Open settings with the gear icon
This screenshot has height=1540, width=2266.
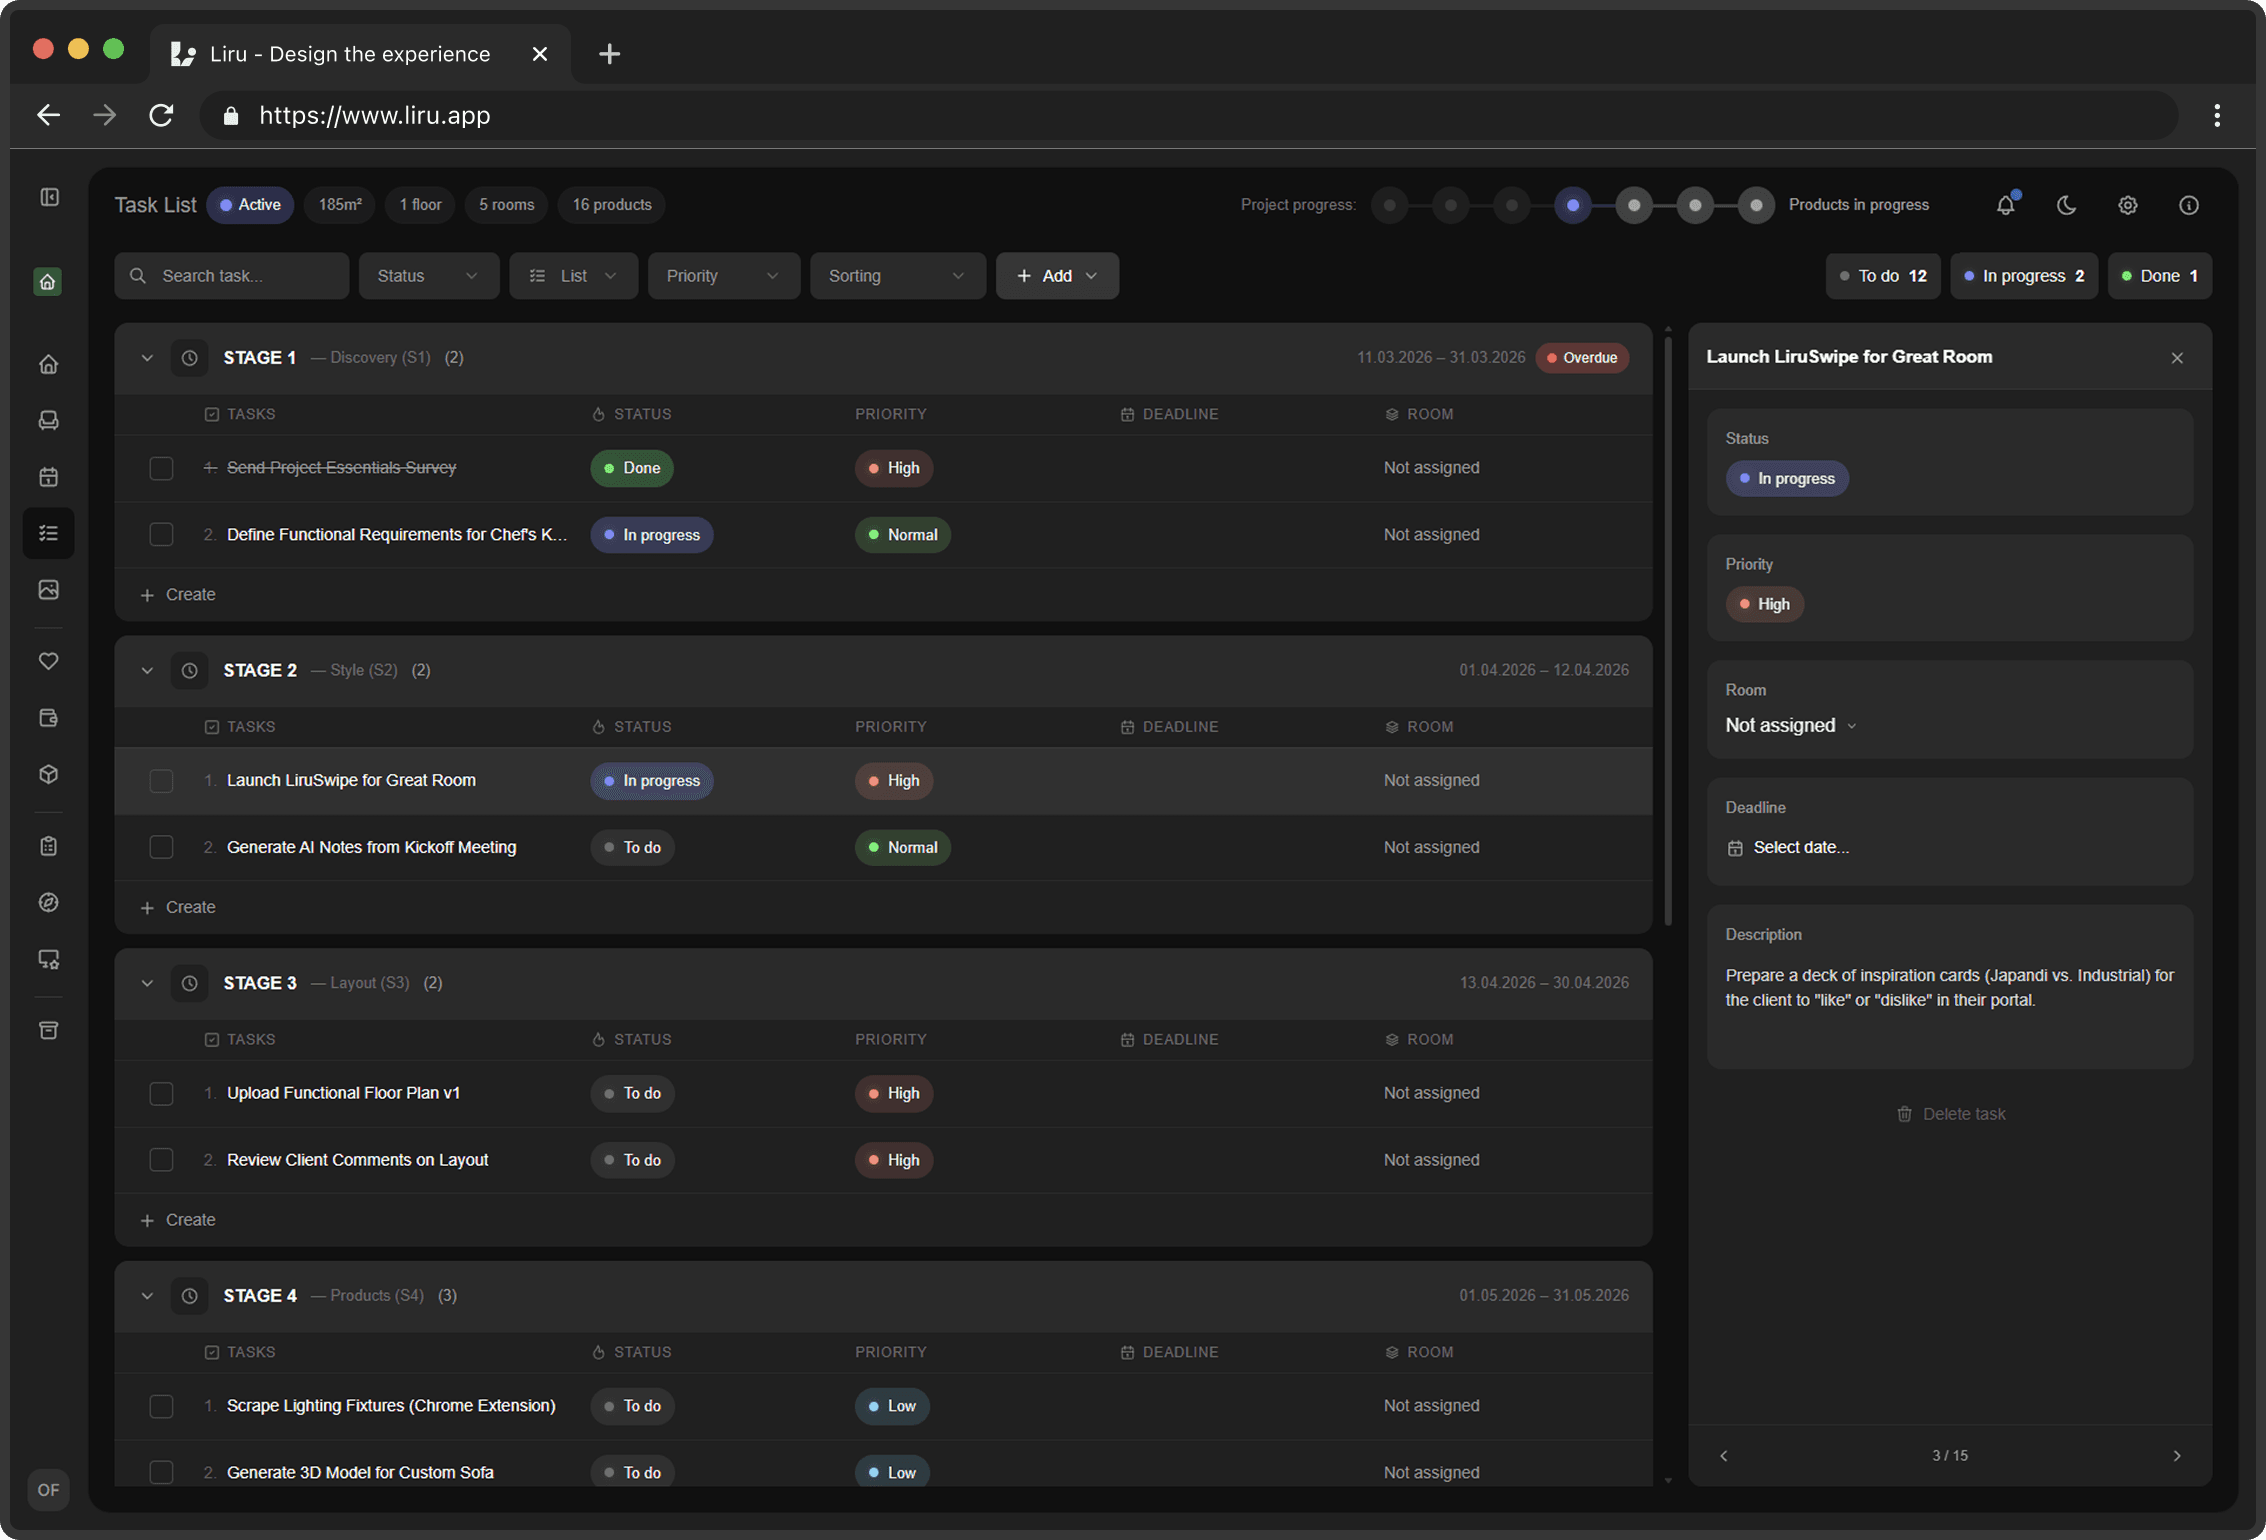2127,204
